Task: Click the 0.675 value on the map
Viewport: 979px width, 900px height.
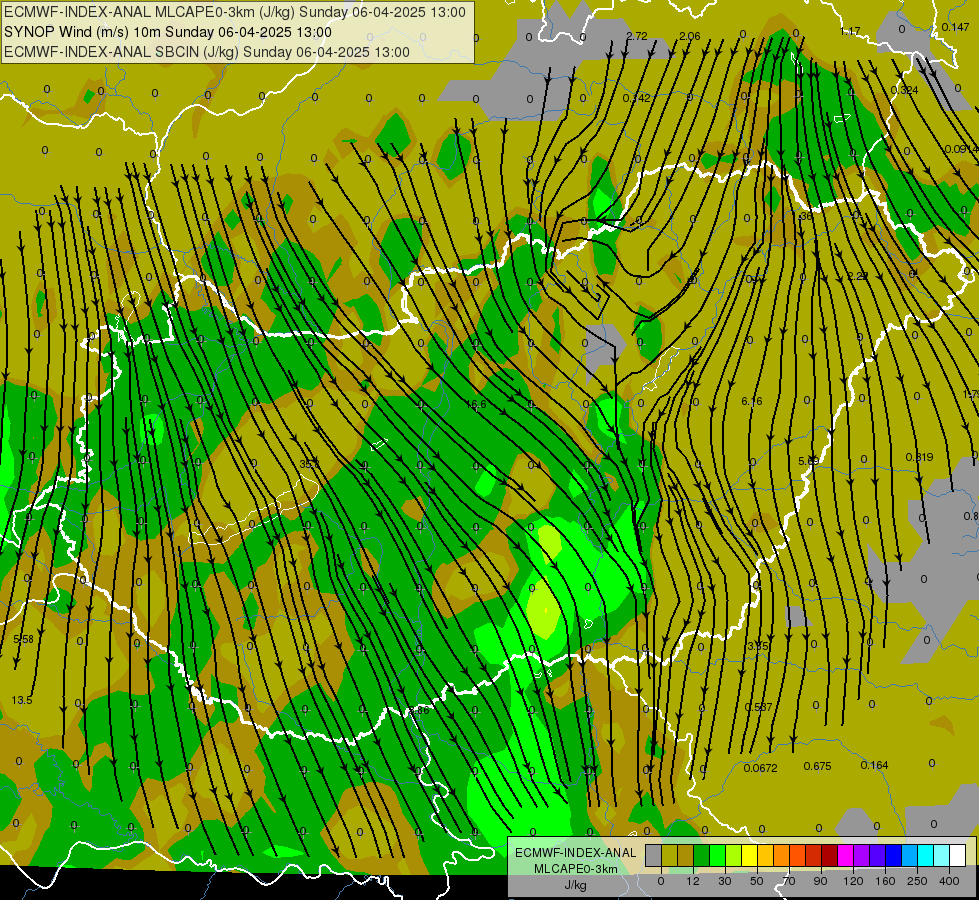Action: click(x=817, y=766)
